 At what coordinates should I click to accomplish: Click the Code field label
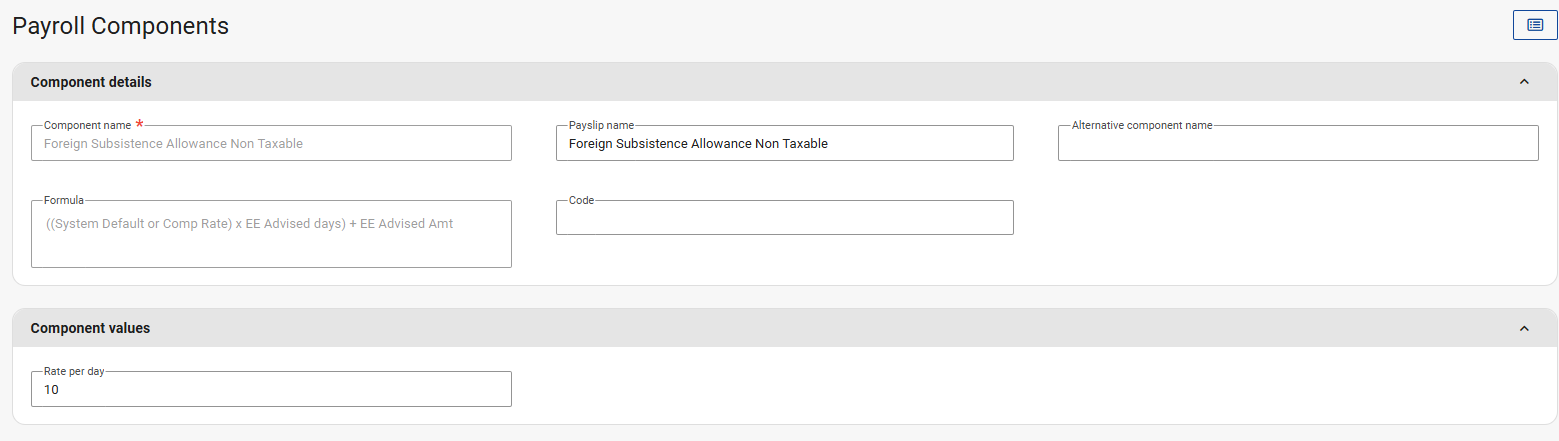pyautogui.click(x=581, y=201)
